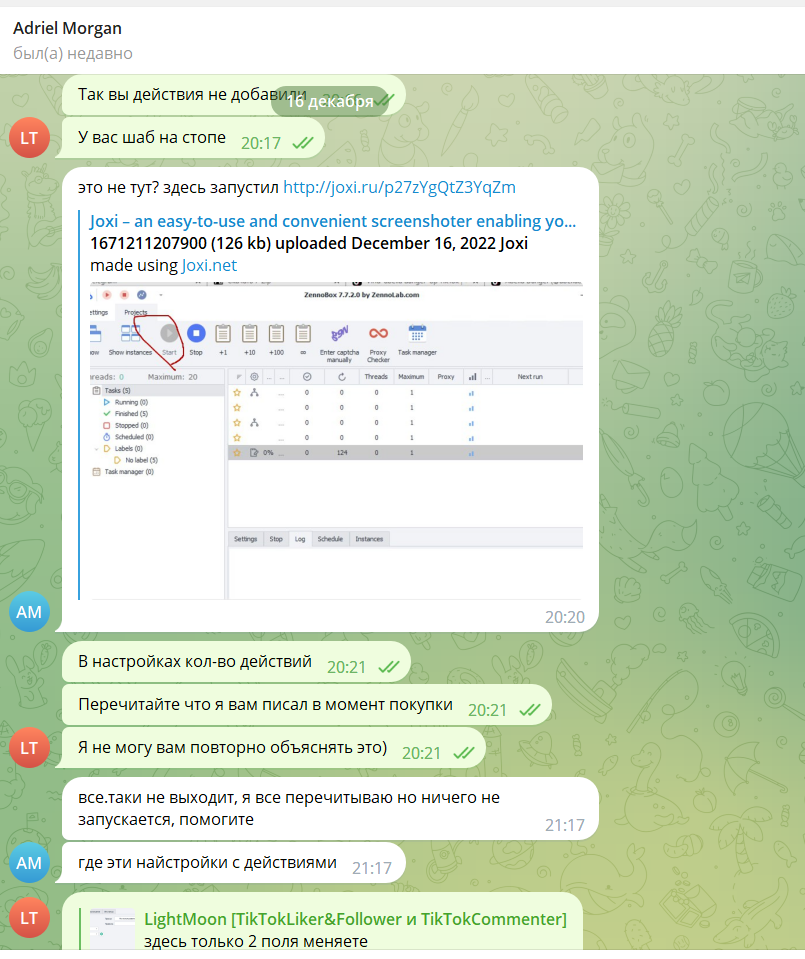Open small thumbnail in LightMoon quoted reply

click(x=113, y=929)
